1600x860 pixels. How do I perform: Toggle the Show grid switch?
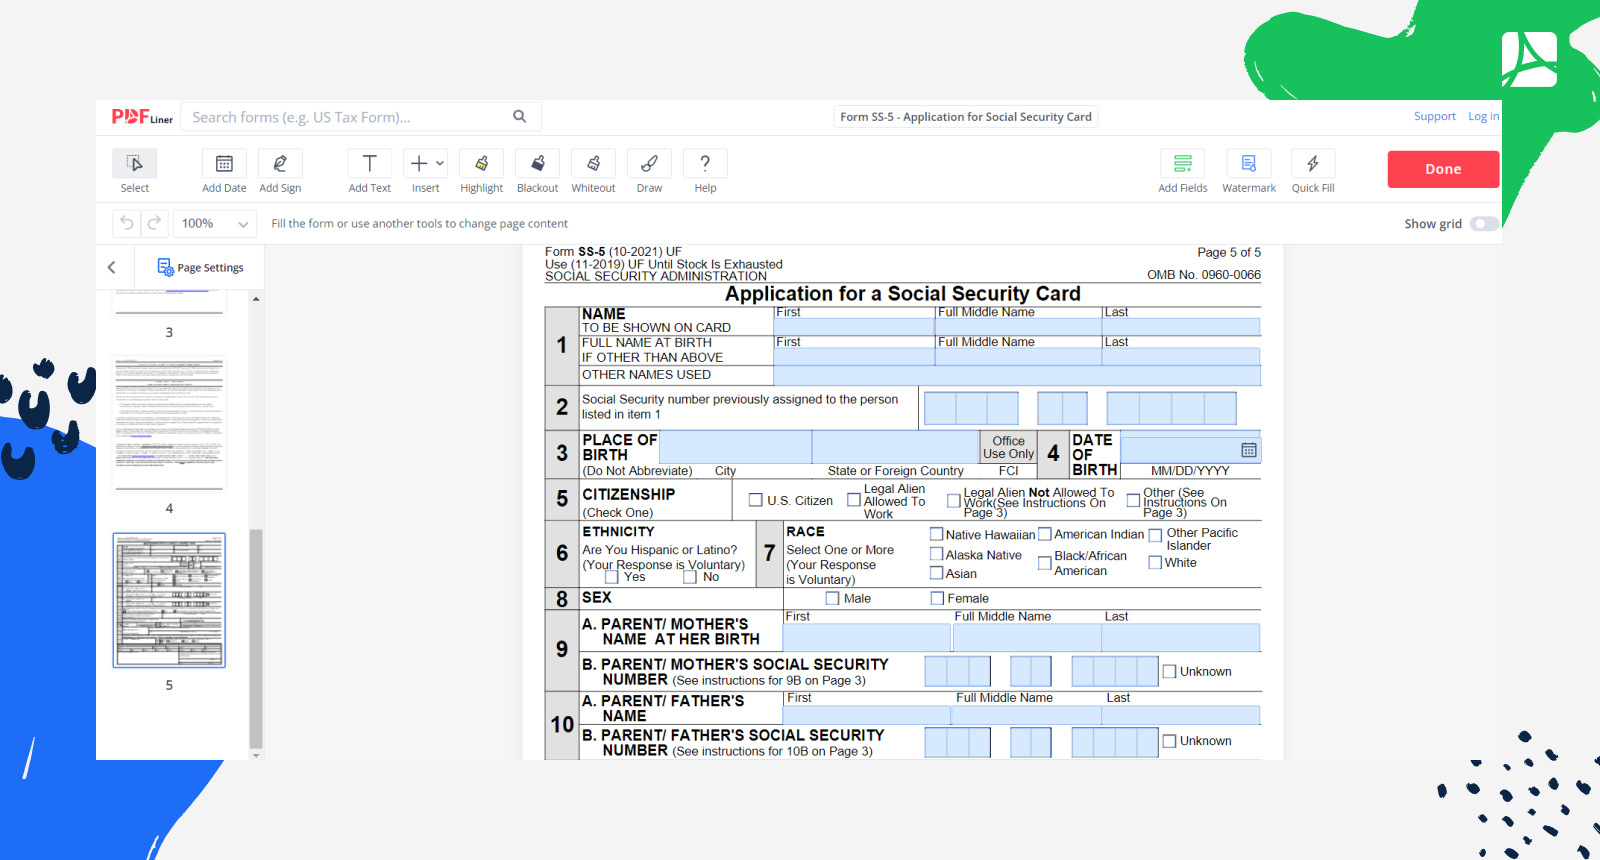pyautogui.click(x=1484, y=224)
